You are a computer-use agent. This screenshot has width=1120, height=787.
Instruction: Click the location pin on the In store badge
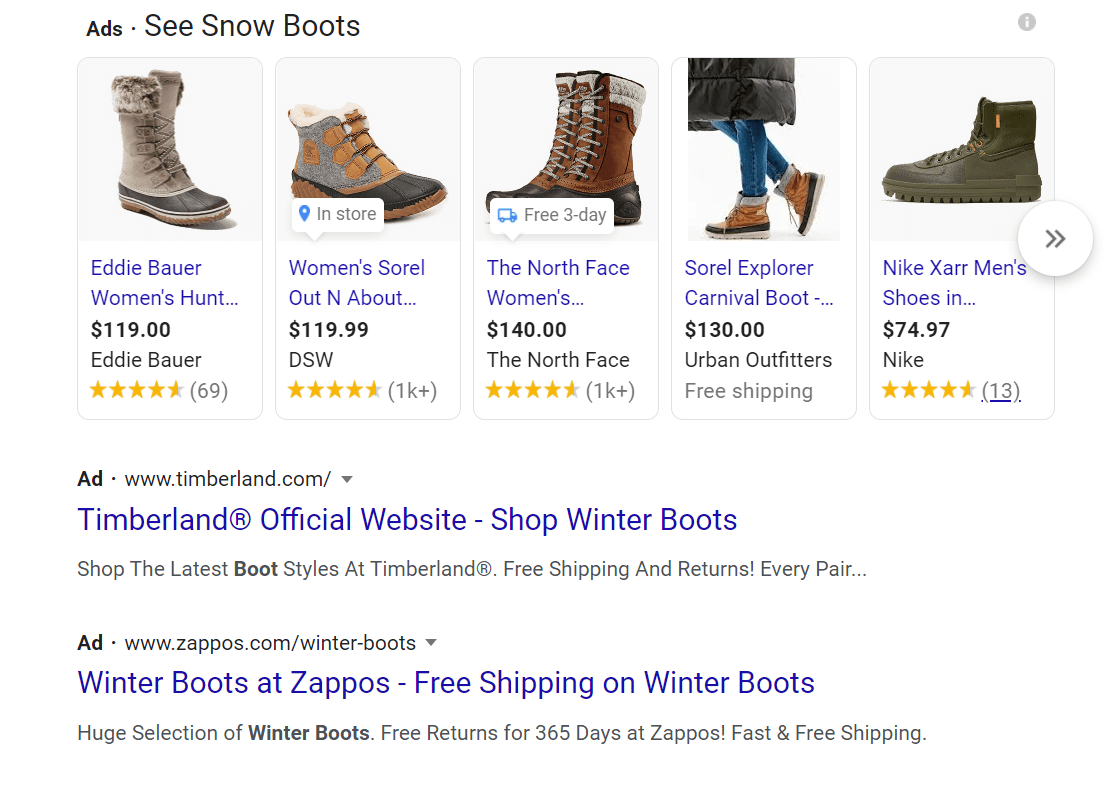click(305, 213)
